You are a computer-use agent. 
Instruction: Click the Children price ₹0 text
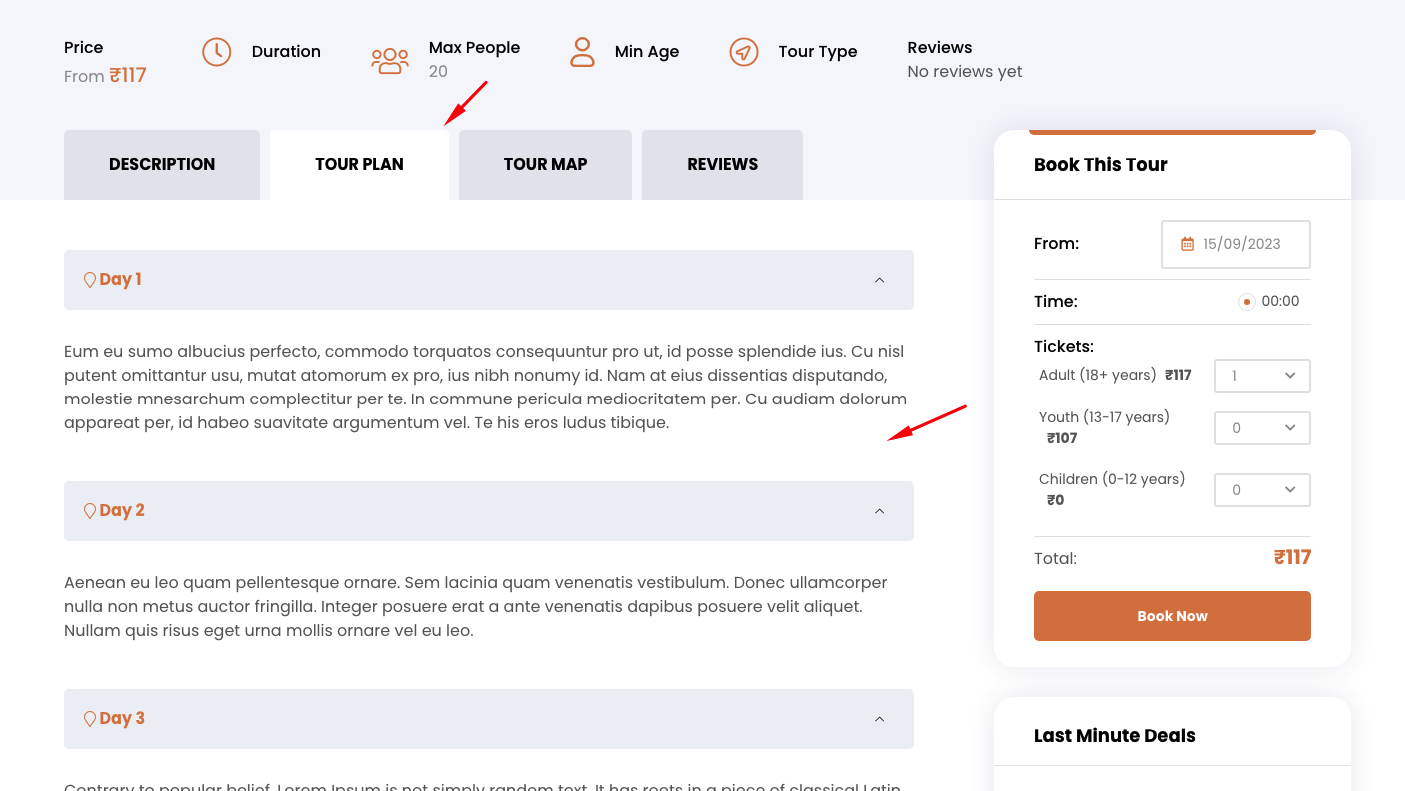coord(1056,500)
